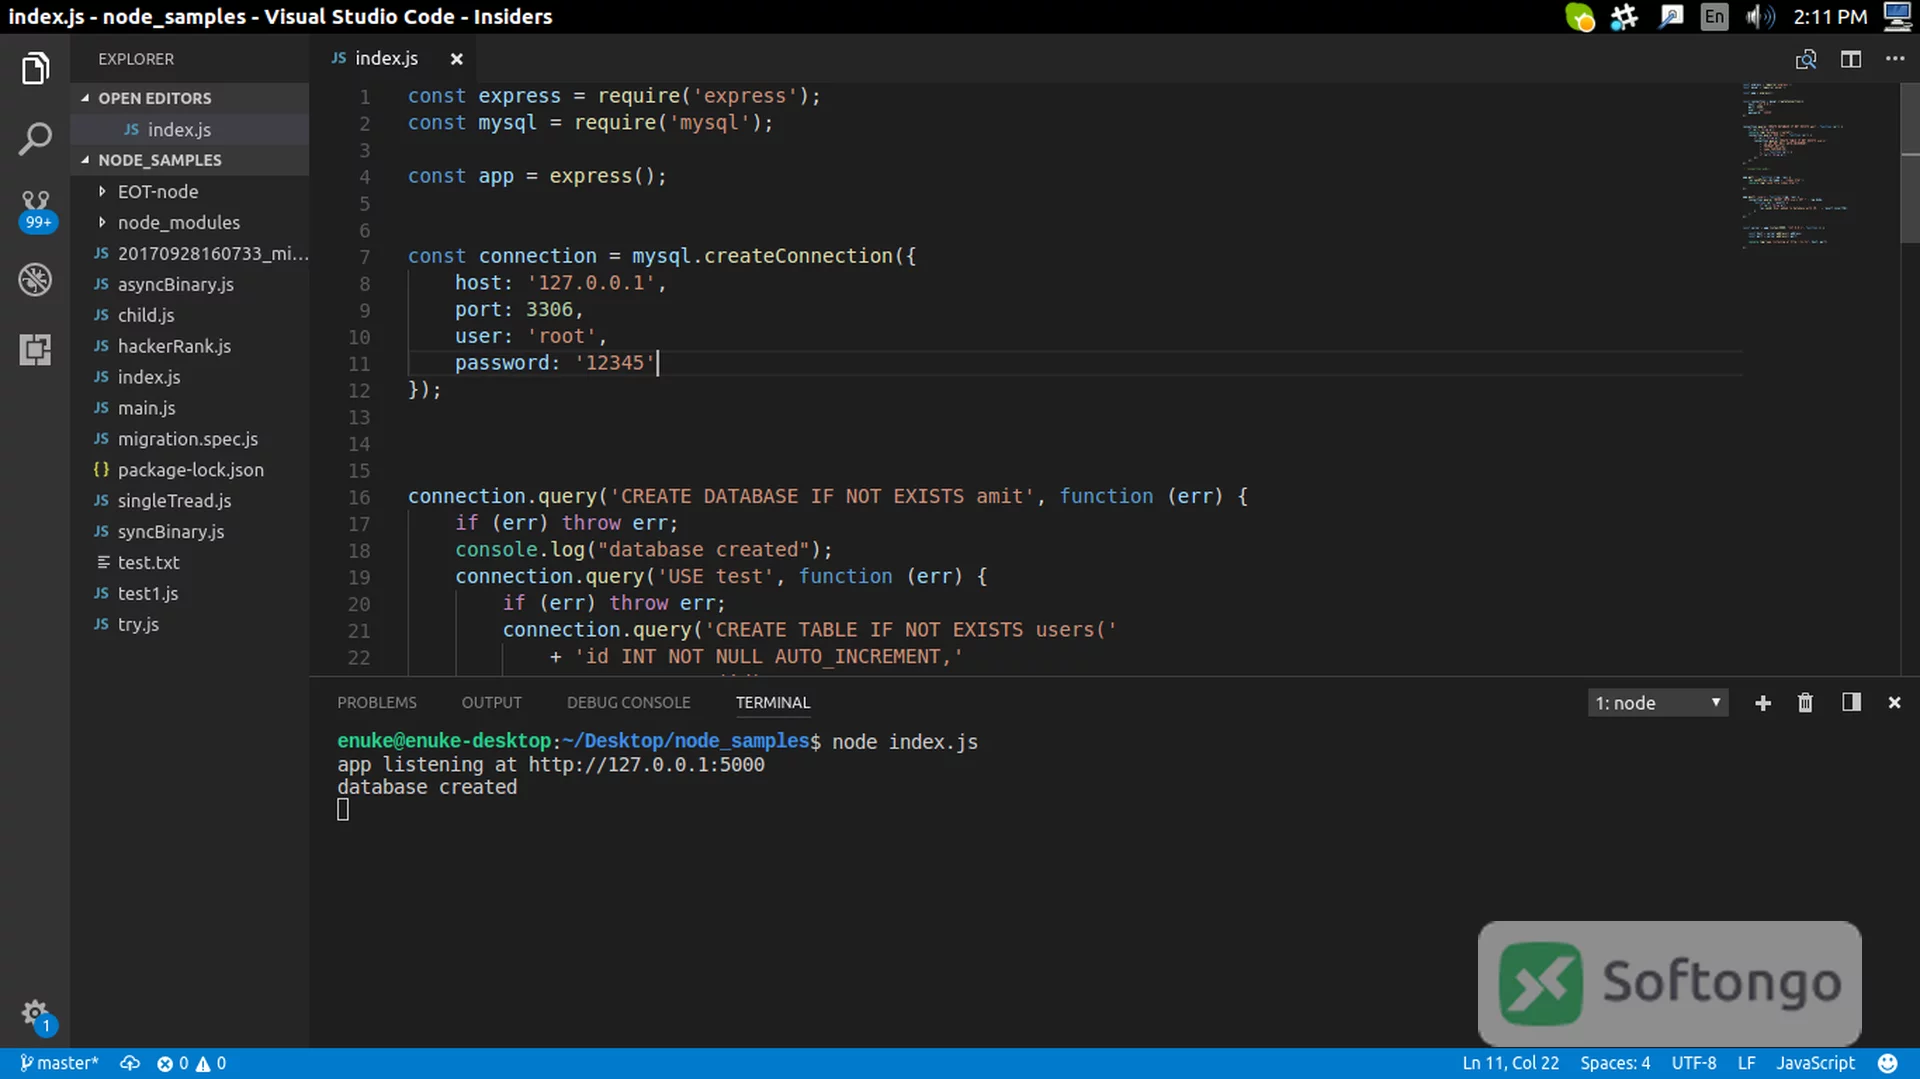Open the En keyboard layout indicator
1920x1079 pixels.
point(1714,16)
